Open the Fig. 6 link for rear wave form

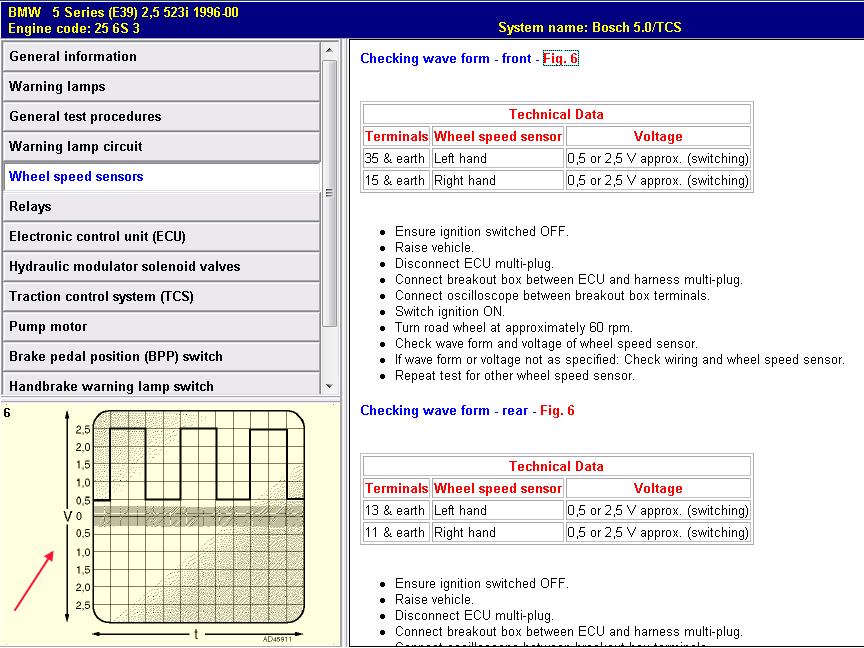557,411
